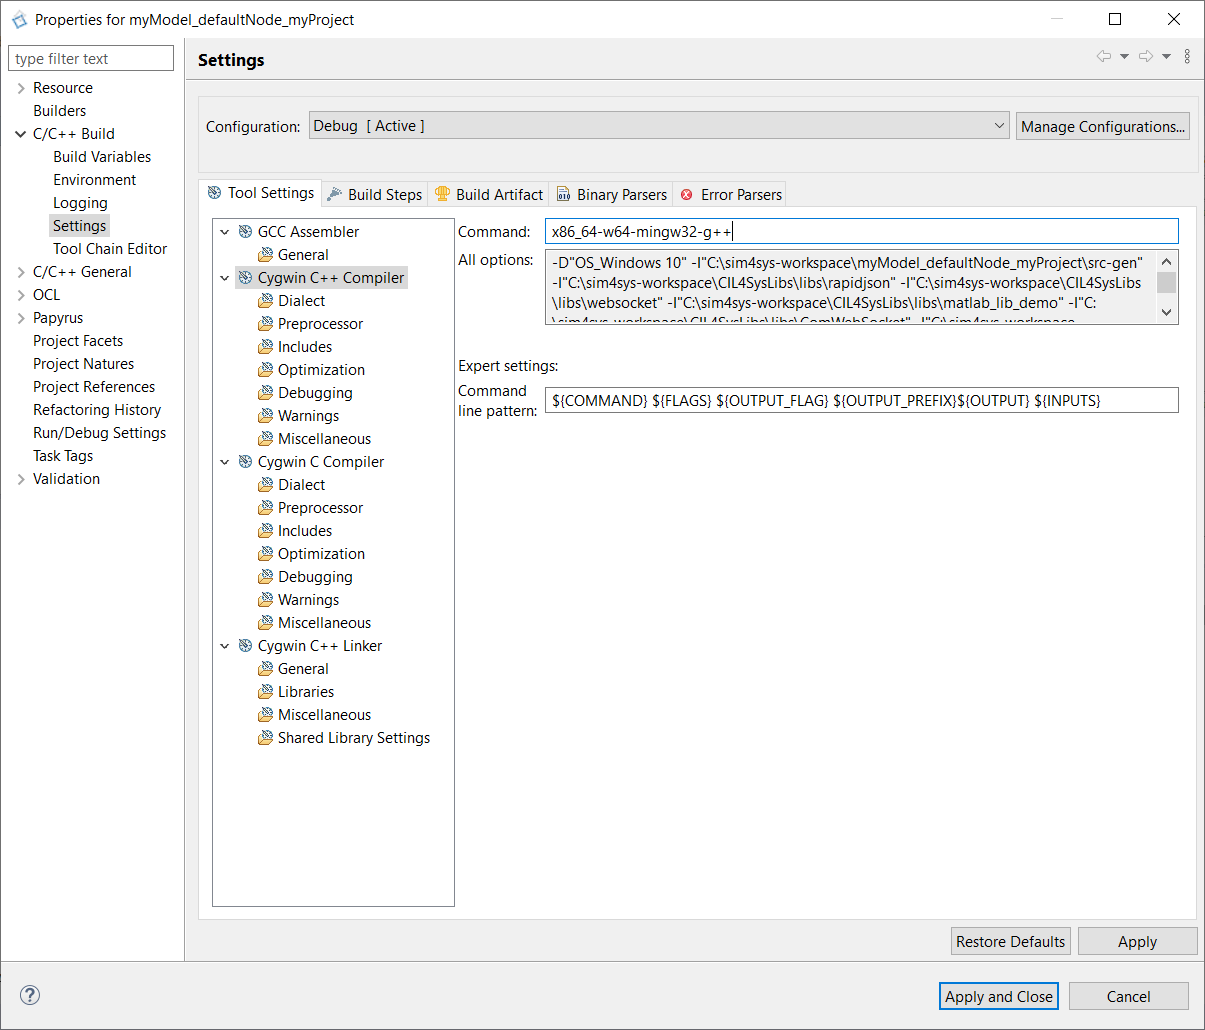Screen dimensions: 1205x1030
Task: Collapse the Cygwin C++ Linker node
Action: coord(225,646)
